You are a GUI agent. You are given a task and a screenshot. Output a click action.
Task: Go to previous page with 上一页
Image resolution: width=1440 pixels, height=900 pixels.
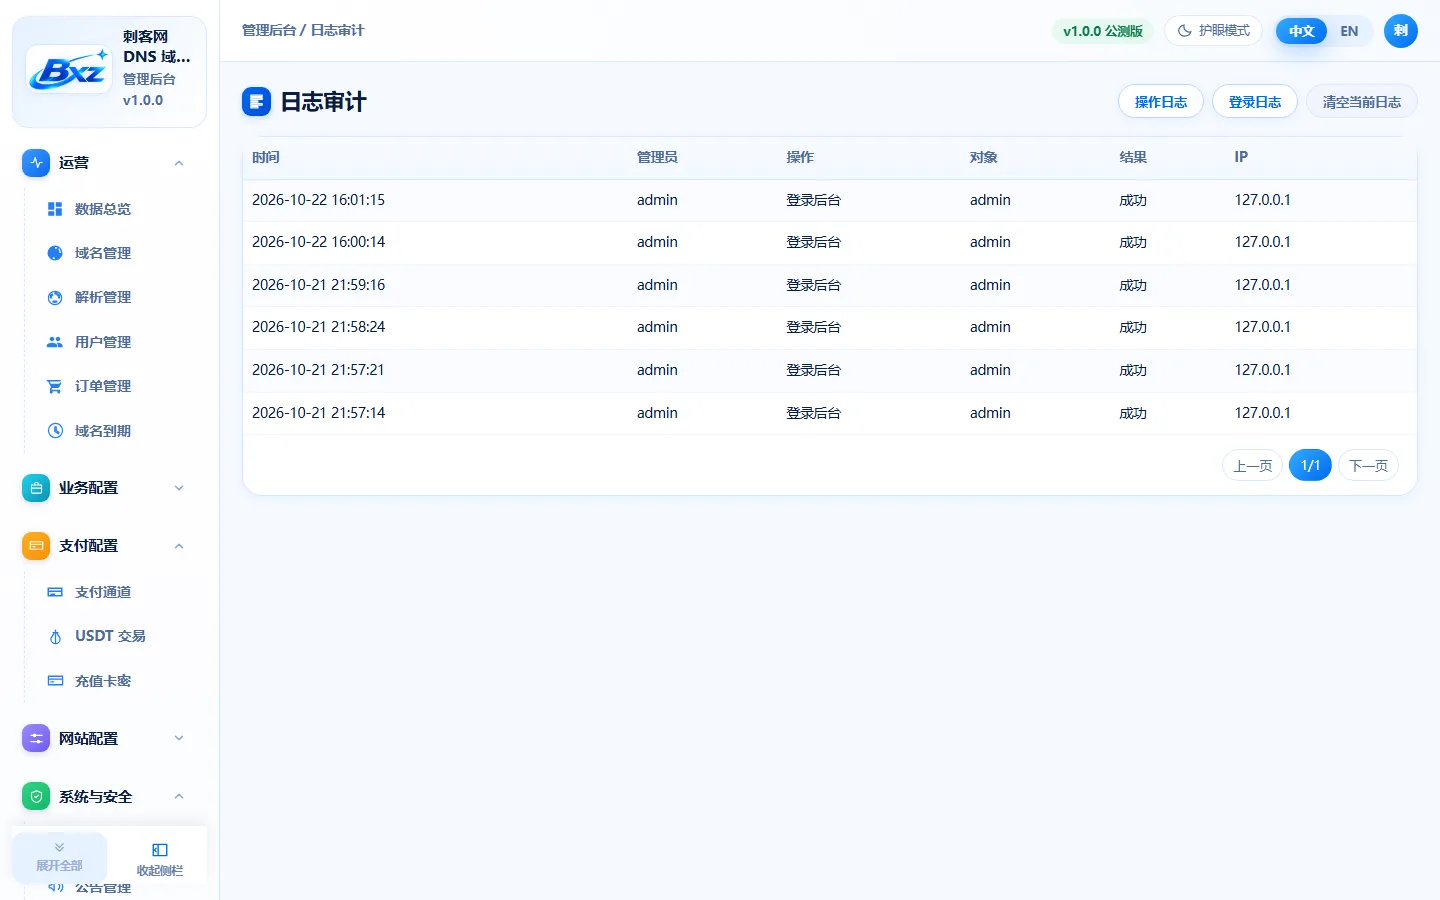click(1253, 466)
